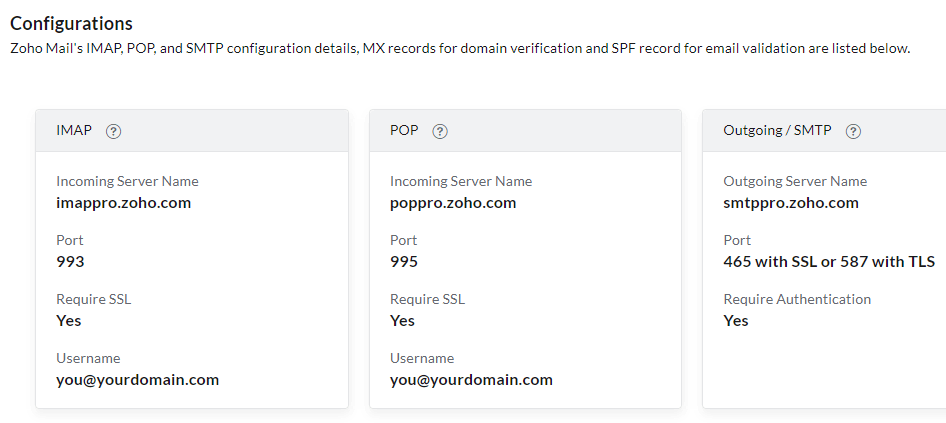The image size is (946, 423).
Task: Click the help icon next to POP
Action: pos(440,131)
